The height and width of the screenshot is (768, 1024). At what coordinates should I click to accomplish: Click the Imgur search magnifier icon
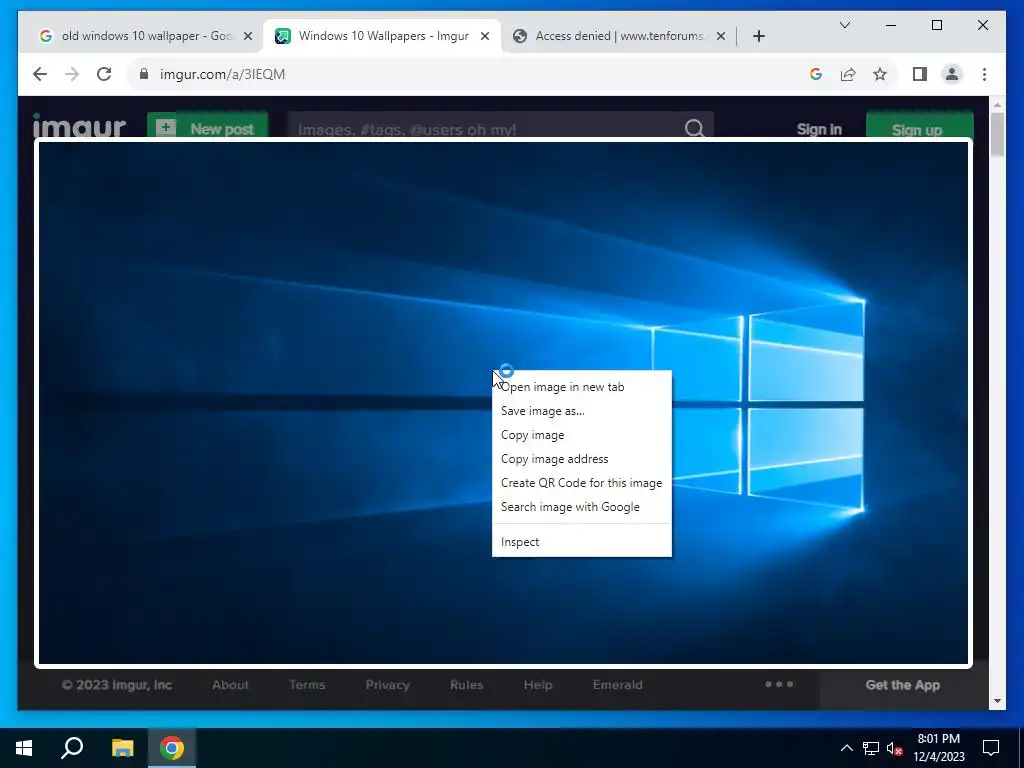(x=695, y=127)
